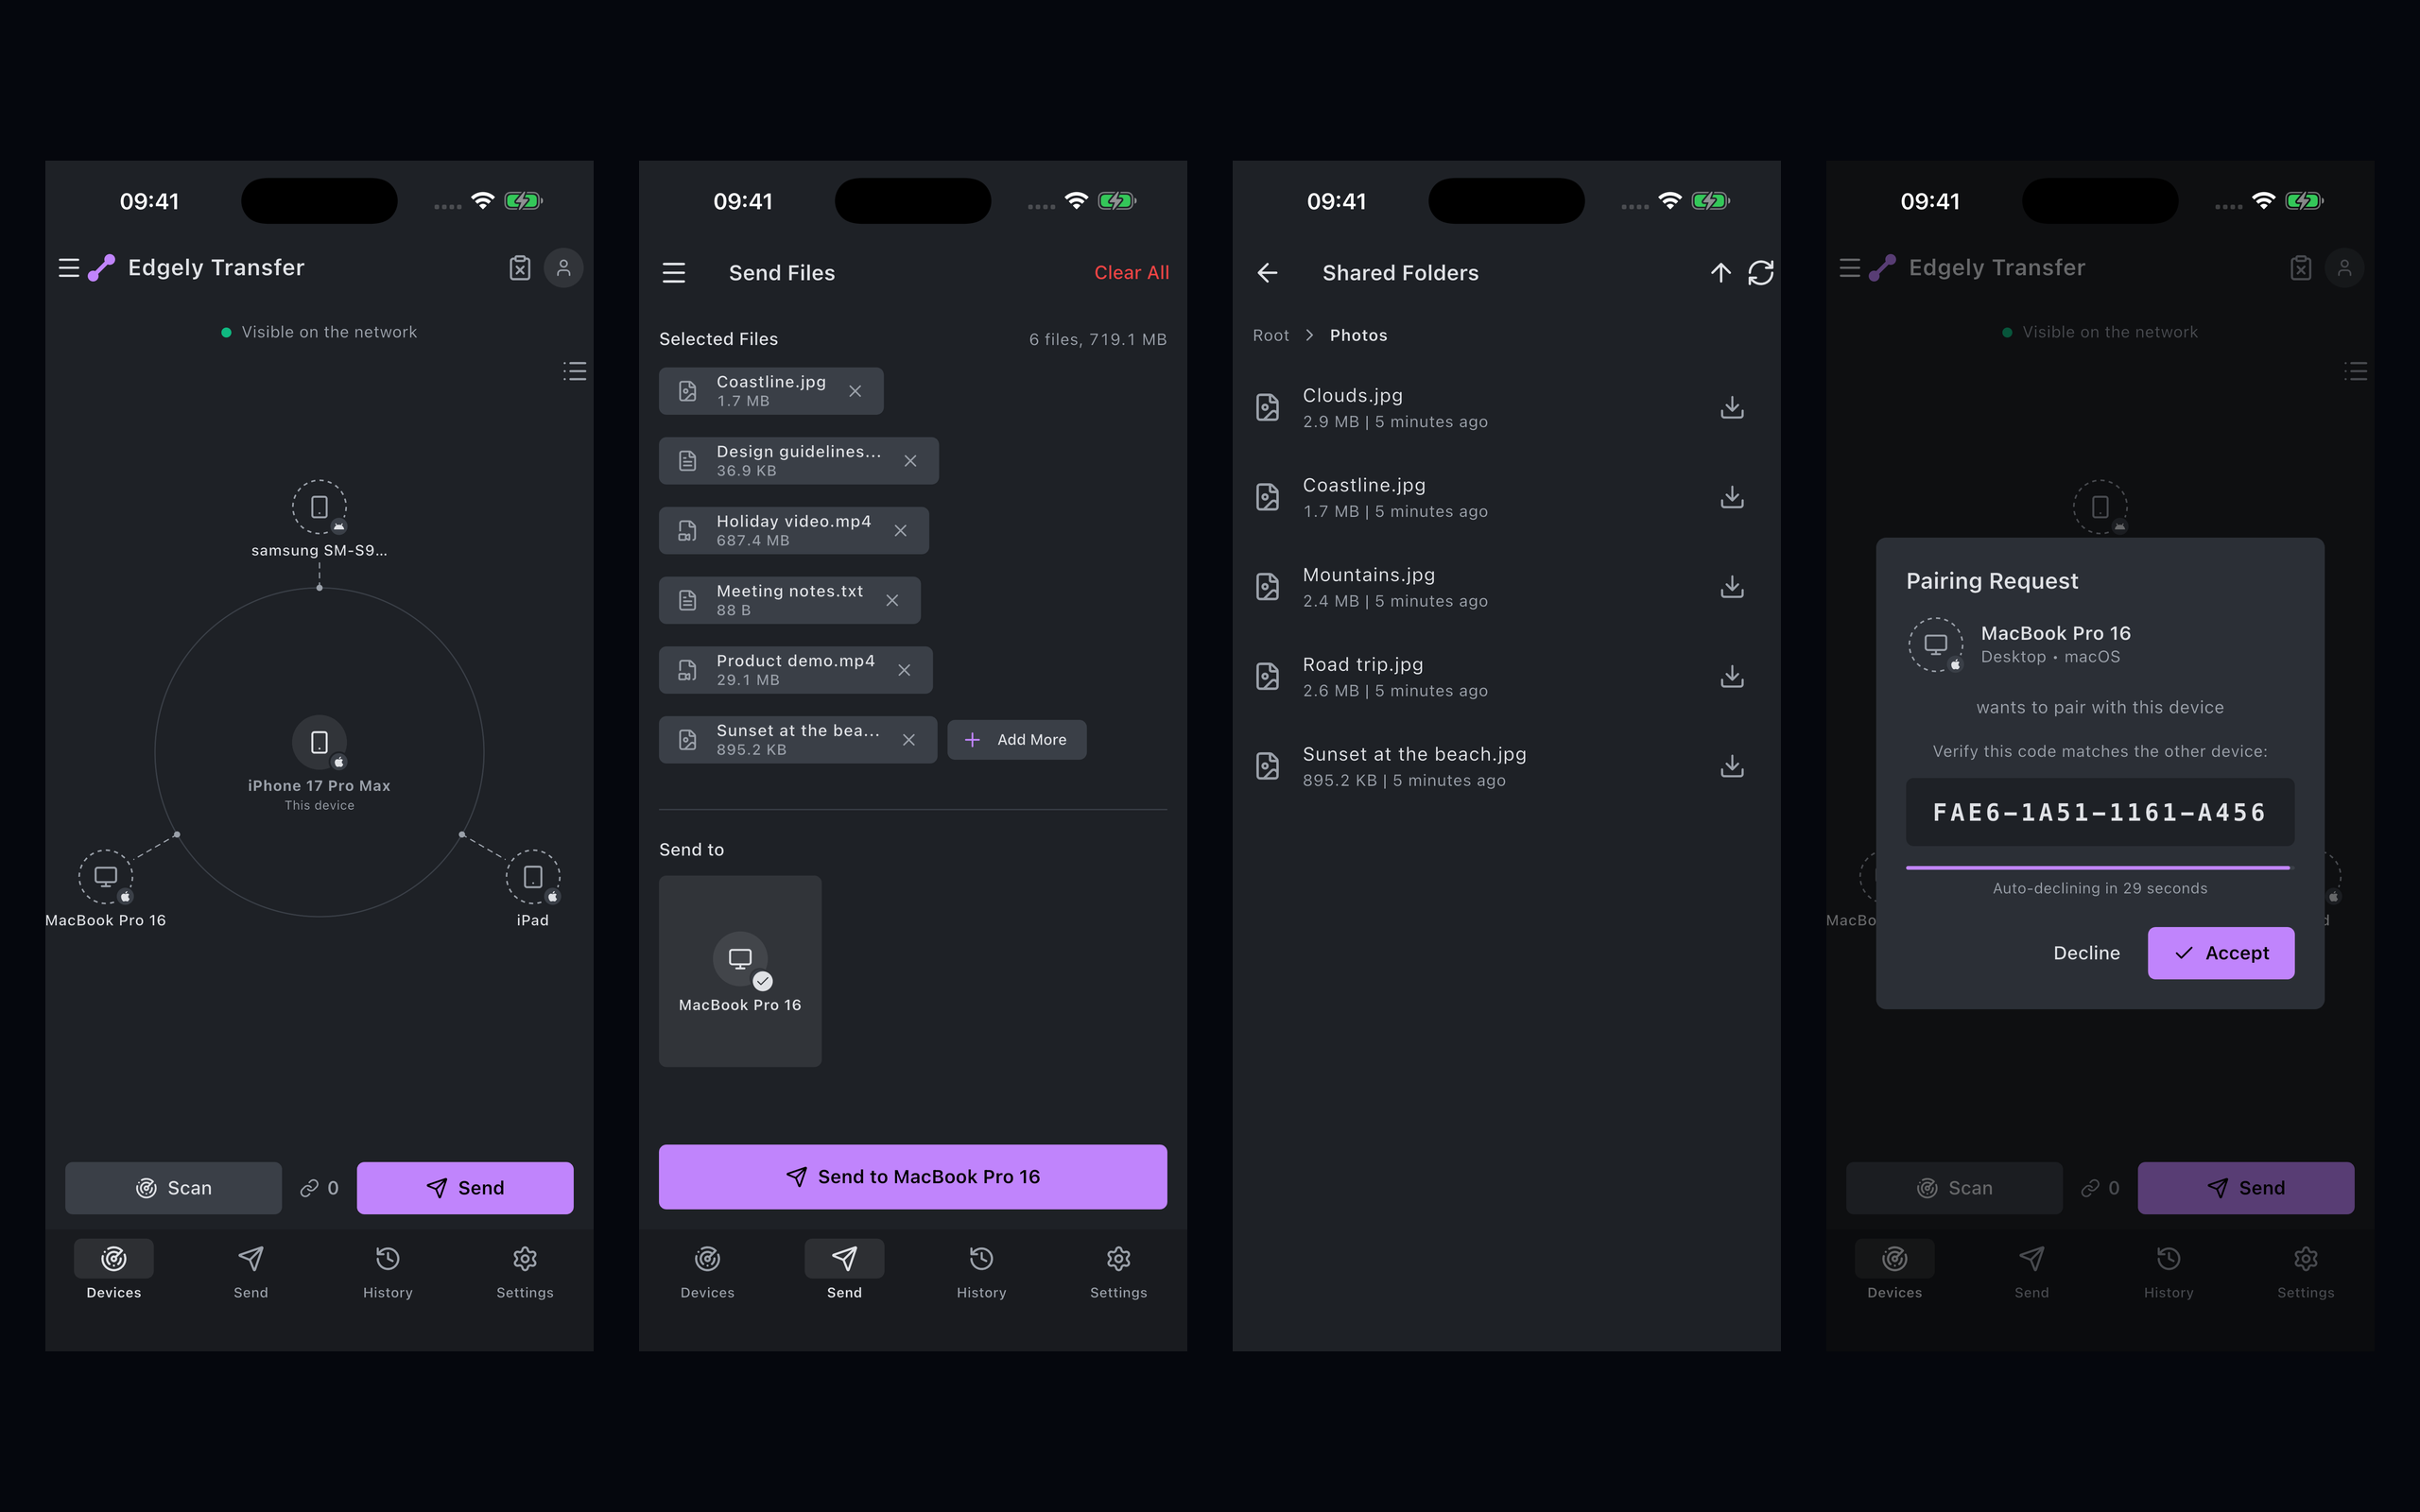The width and height of the screenshot is (2420, 1512).
Task: Select the samsung SM-S9... device node
Action: (x=319, y=519)
